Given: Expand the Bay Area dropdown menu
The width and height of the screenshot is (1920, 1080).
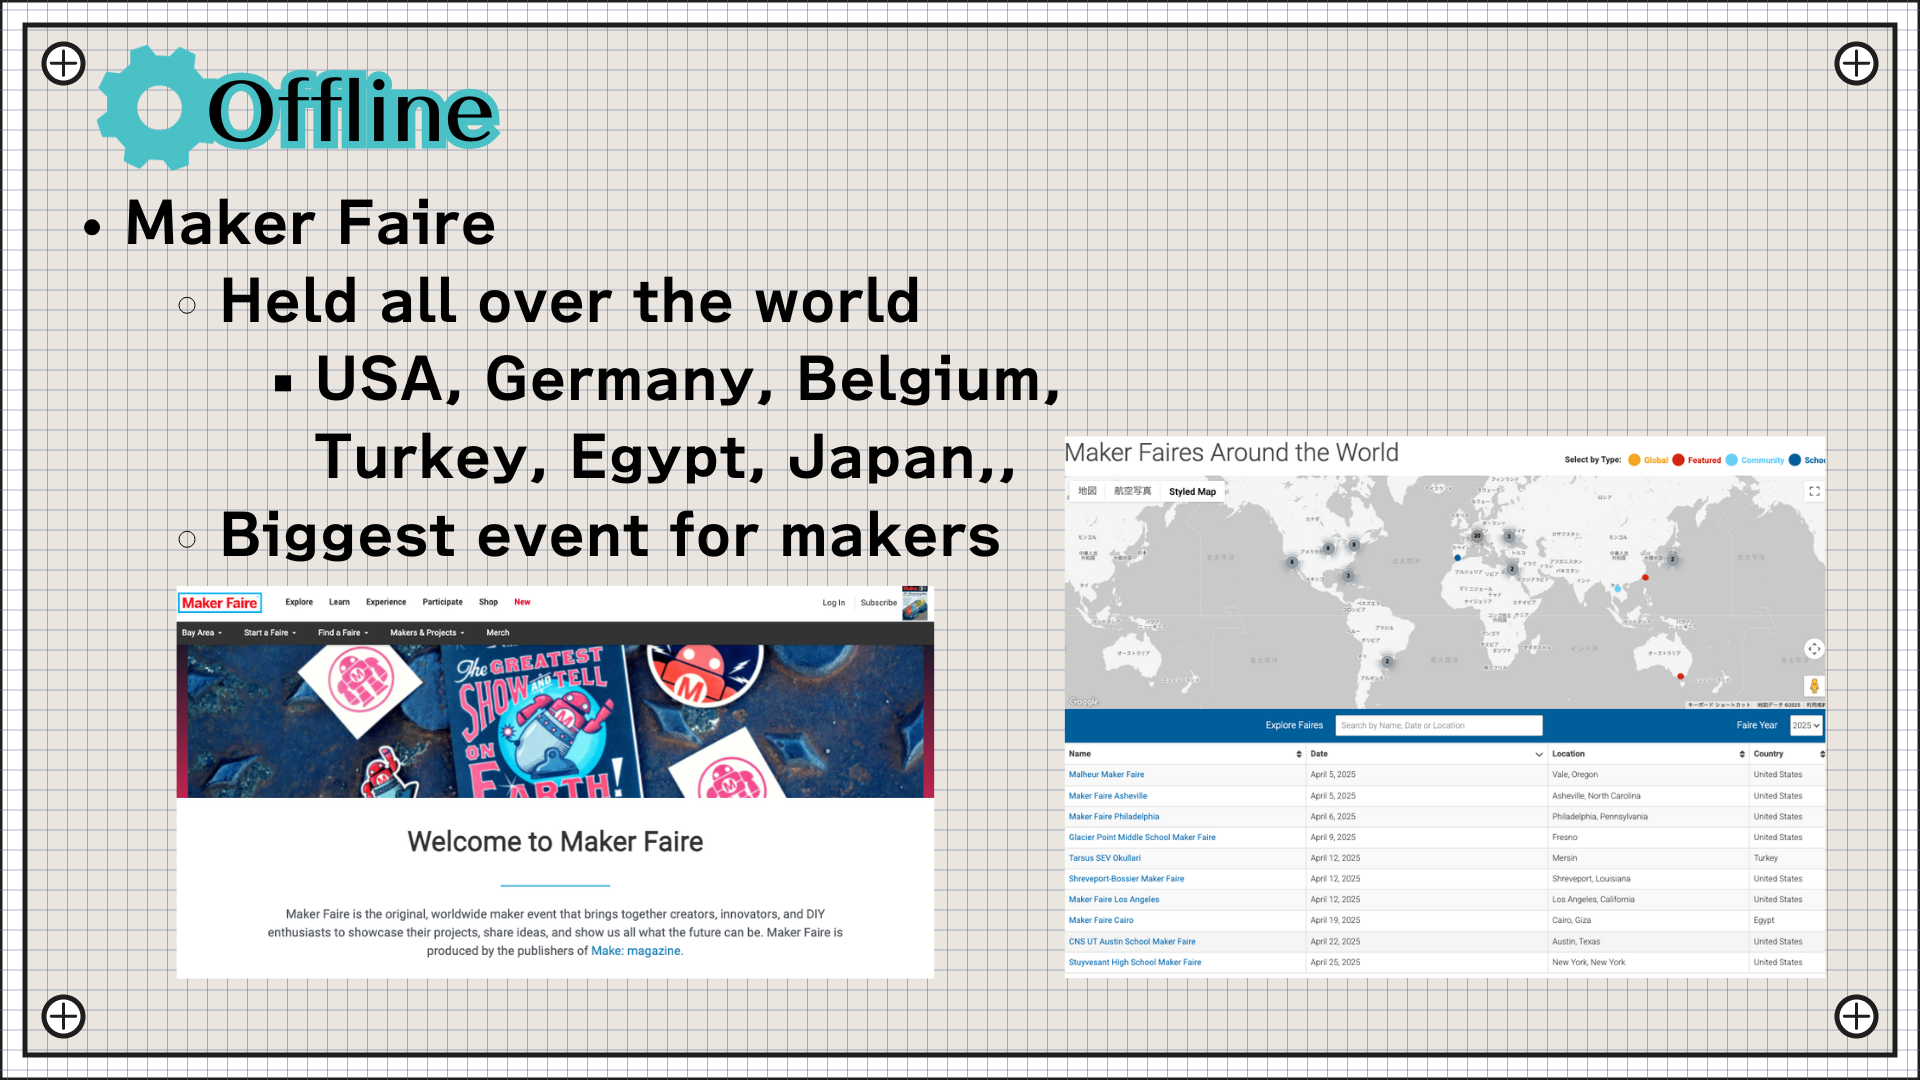Looking at the screenshot, I should pyautogui.click(x=202, y=633).
